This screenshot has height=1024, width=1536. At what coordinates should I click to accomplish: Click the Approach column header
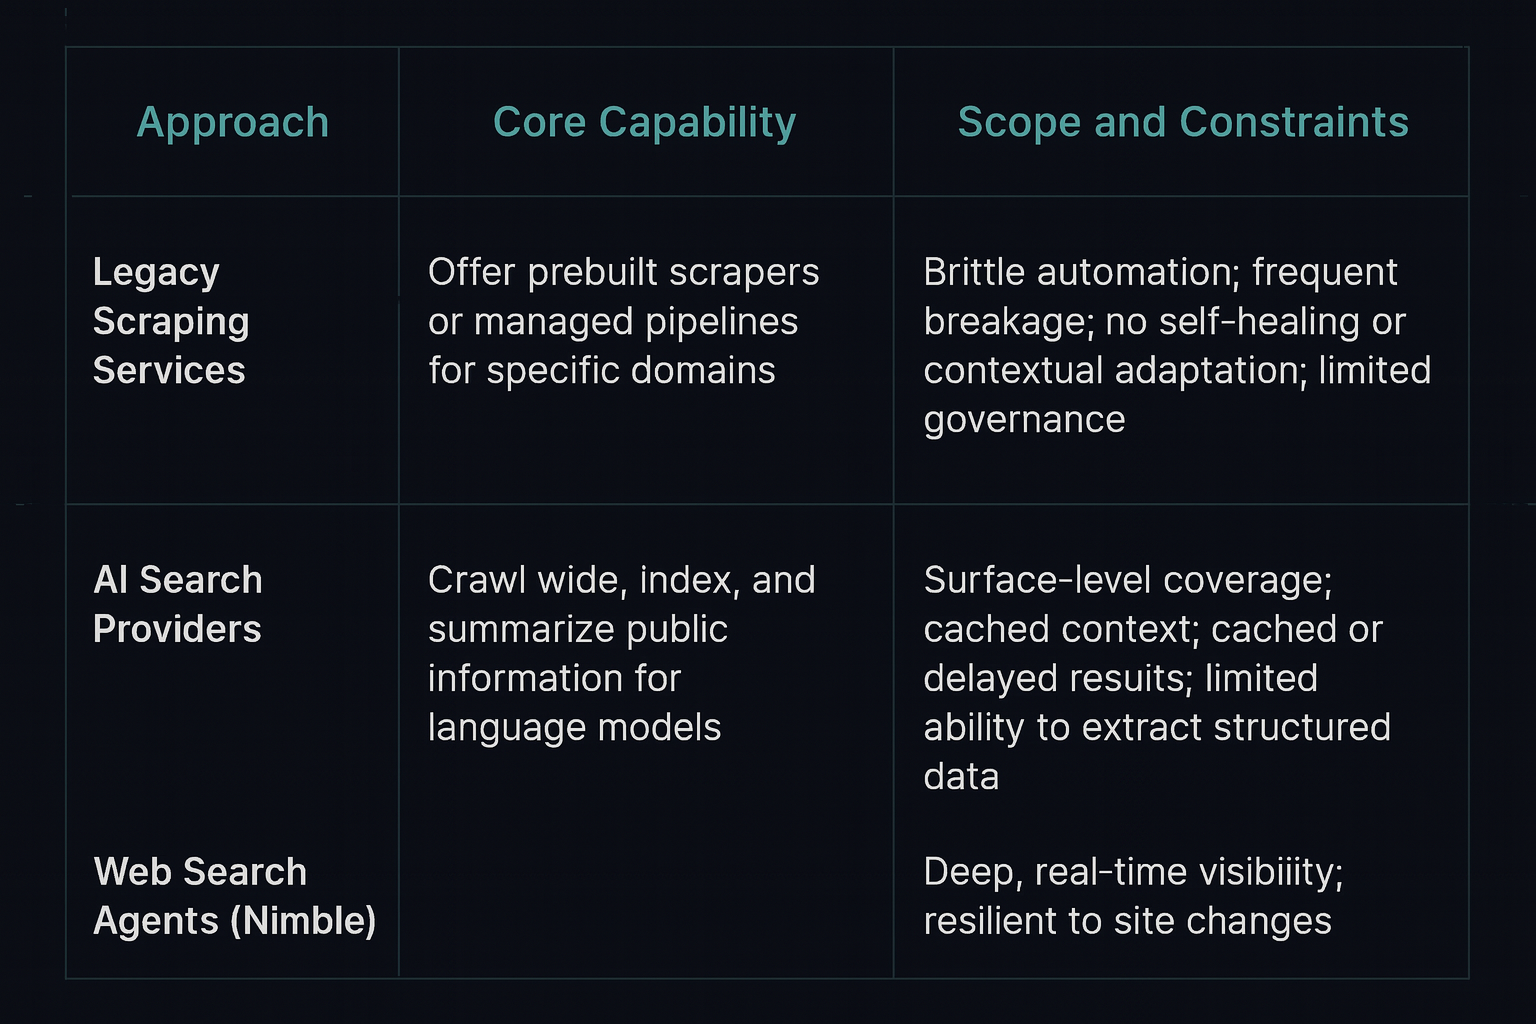pos(233,123)
